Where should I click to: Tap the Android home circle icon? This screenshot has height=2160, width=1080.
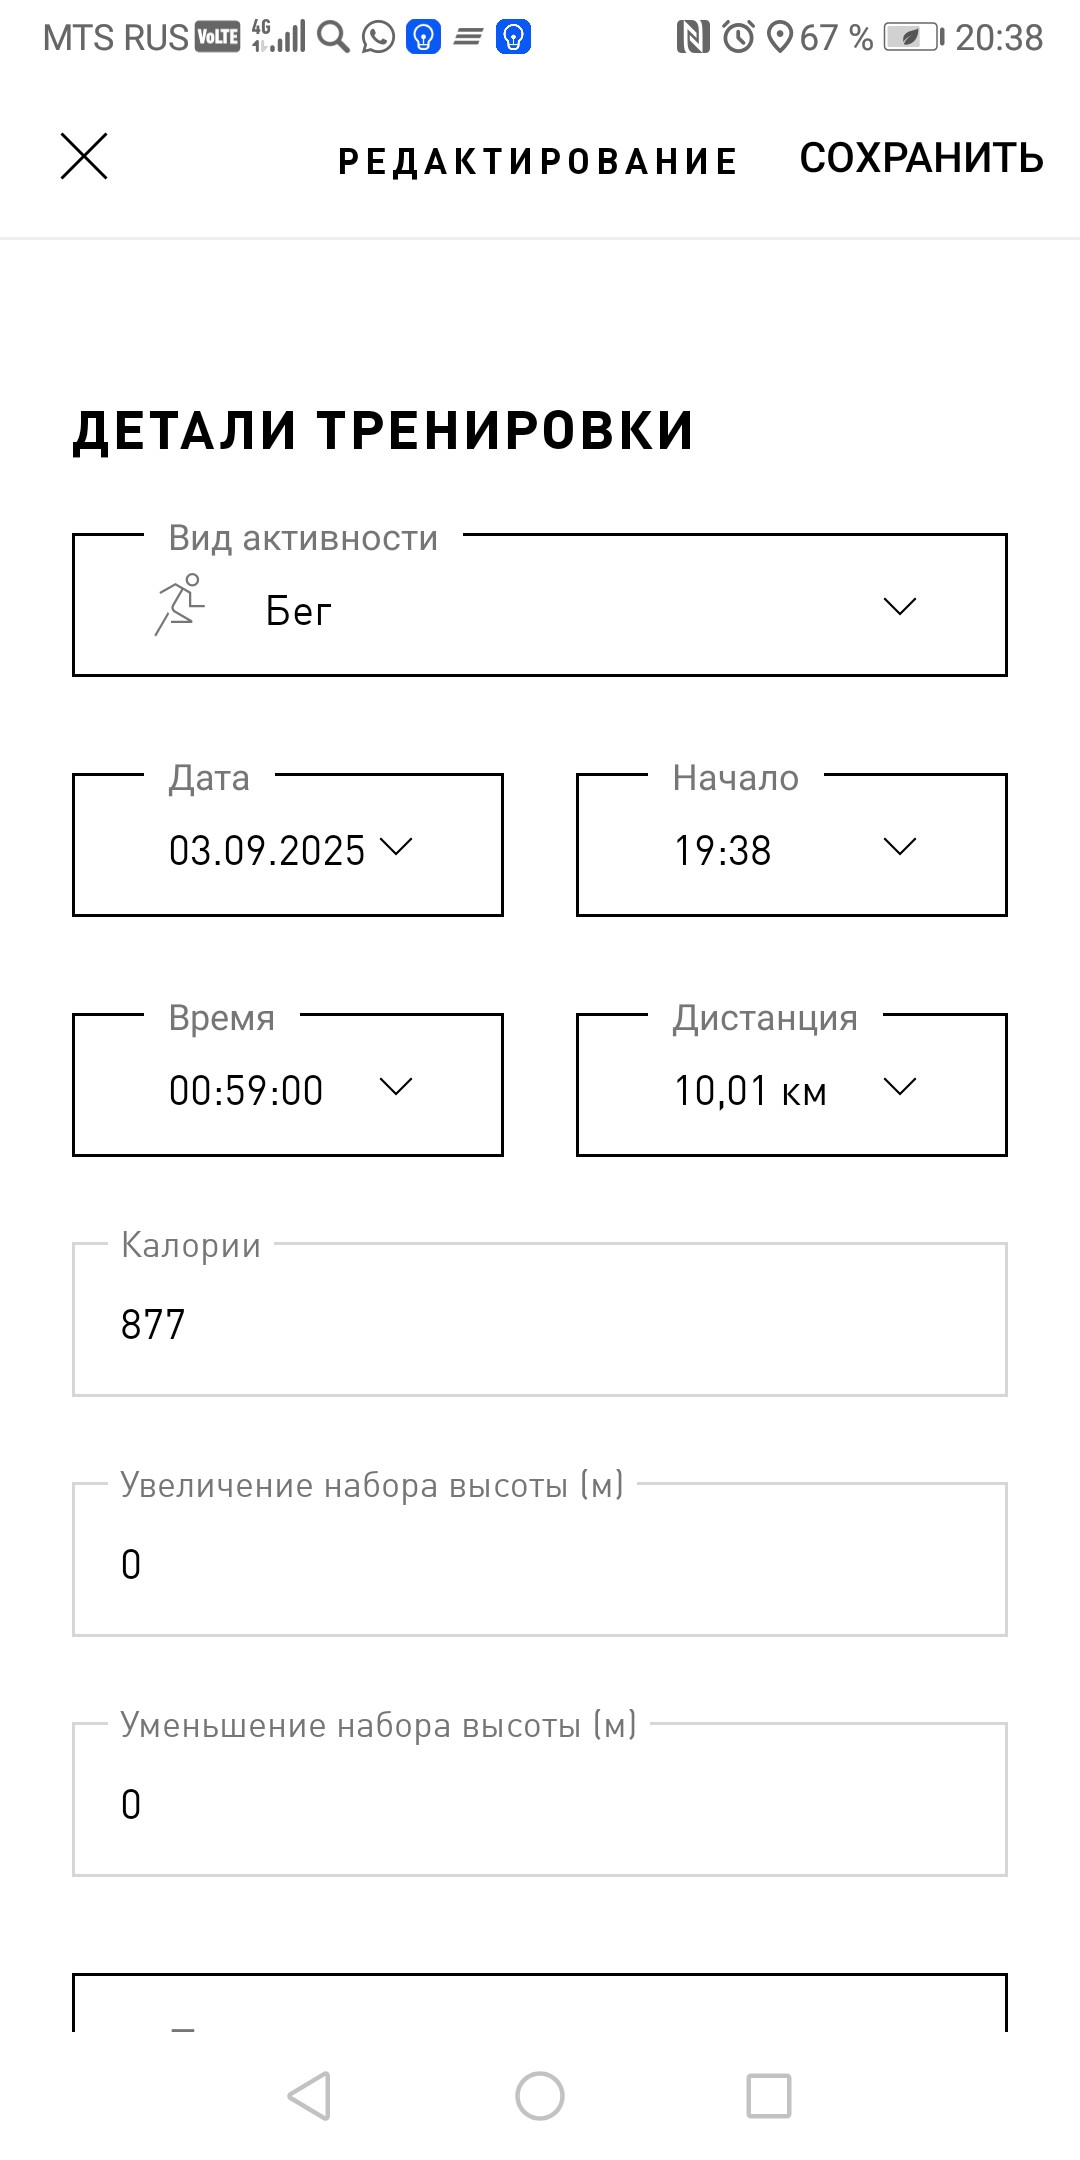[x=540, y=2095]
